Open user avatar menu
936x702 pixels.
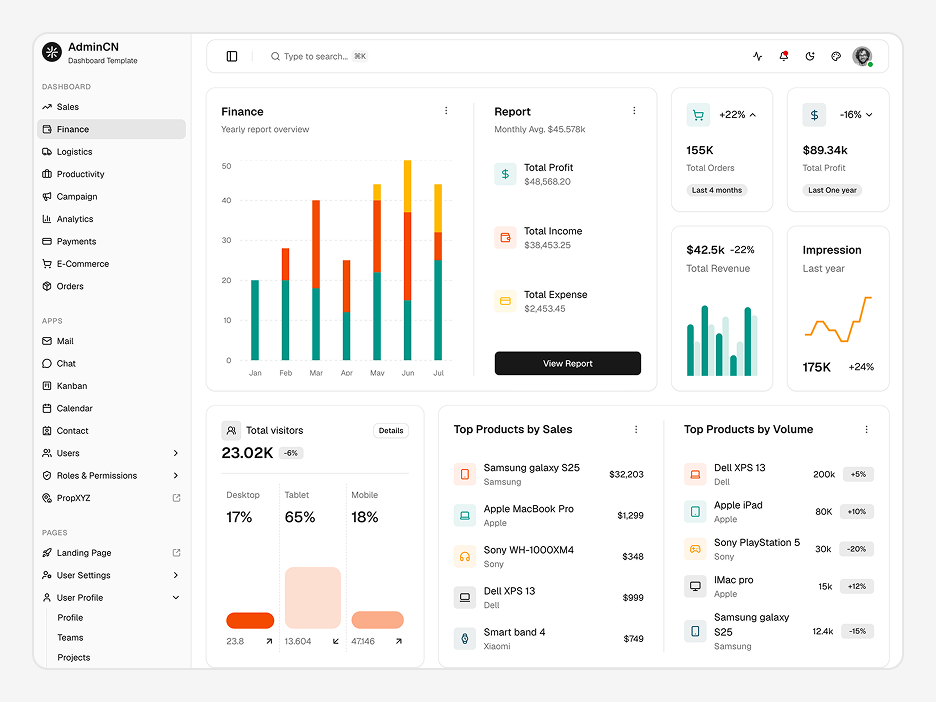tap(862, 56)
